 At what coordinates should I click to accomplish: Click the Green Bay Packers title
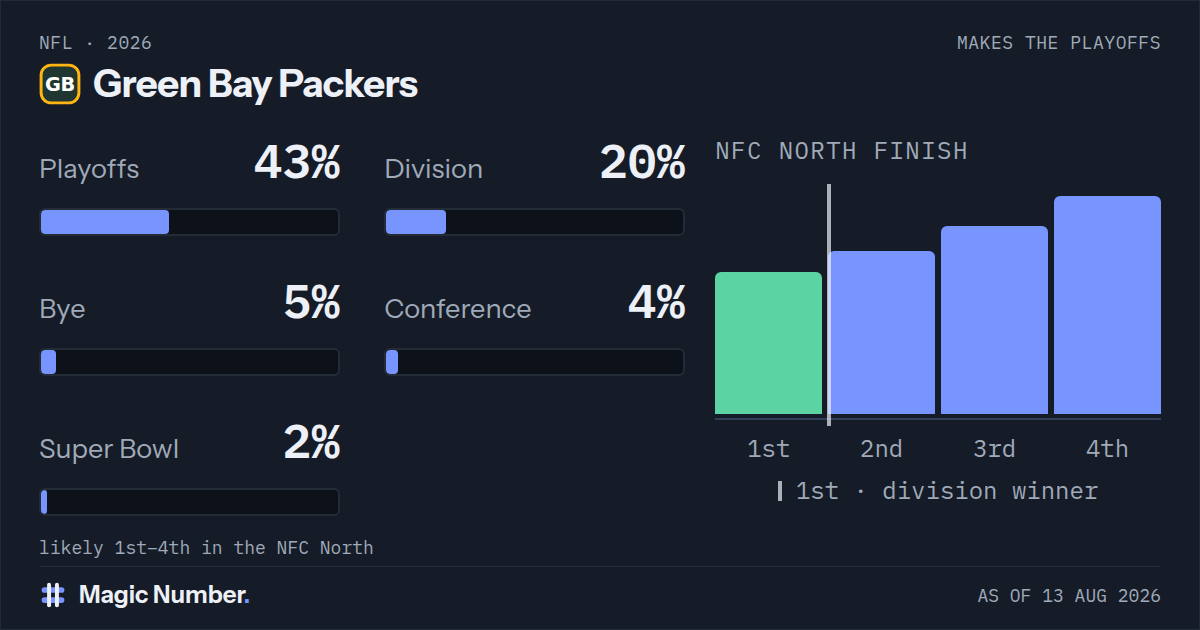(255, 85)
